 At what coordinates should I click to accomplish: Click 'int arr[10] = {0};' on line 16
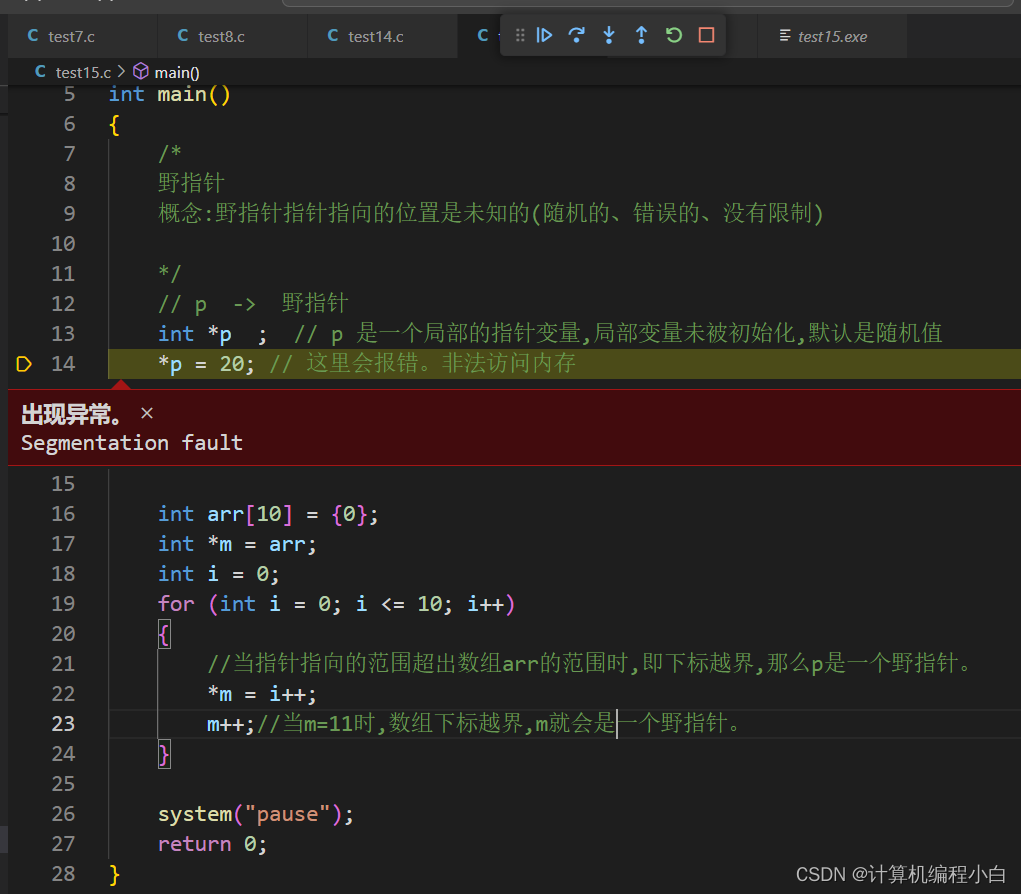click(268, 514)
